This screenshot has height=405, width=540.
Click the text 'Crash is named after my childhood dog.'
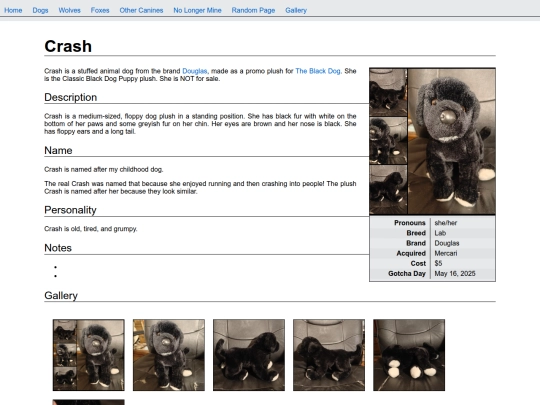(104, 169)
